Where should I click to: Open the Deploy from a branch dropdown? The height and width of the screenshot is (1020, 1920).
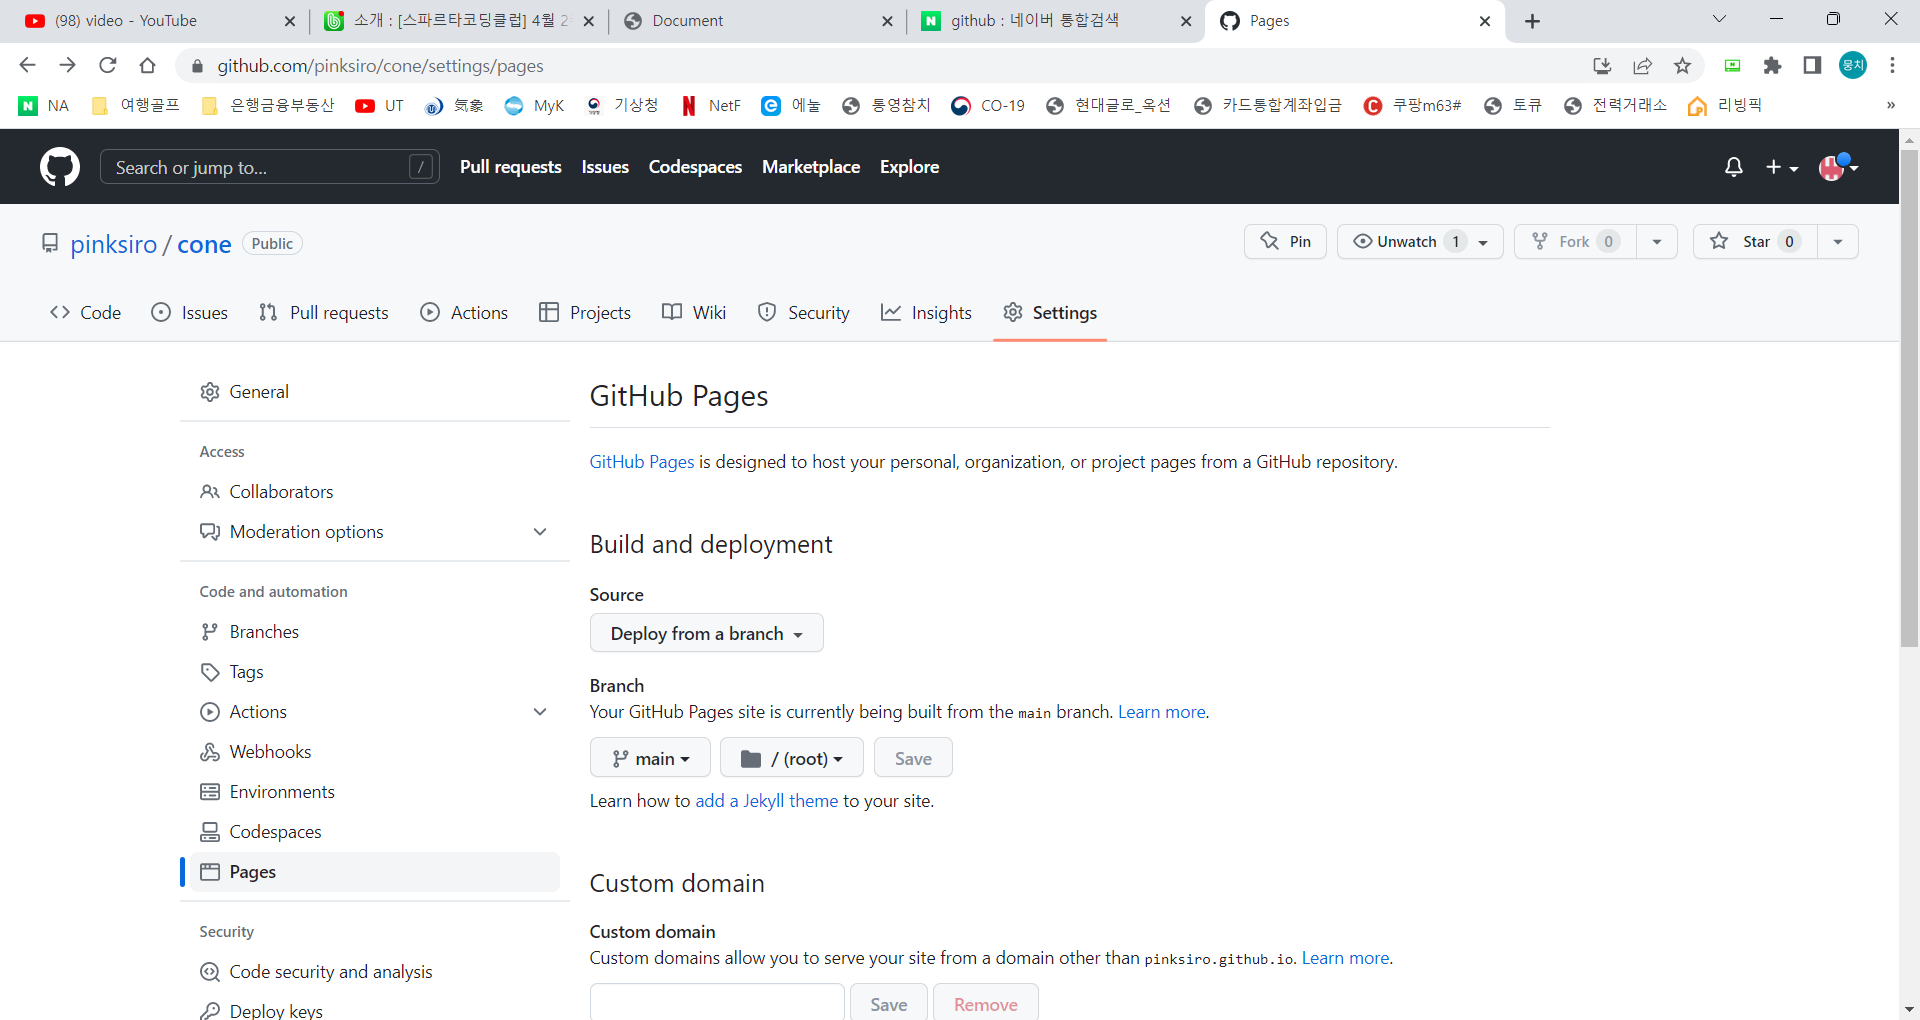coord(707,633)
